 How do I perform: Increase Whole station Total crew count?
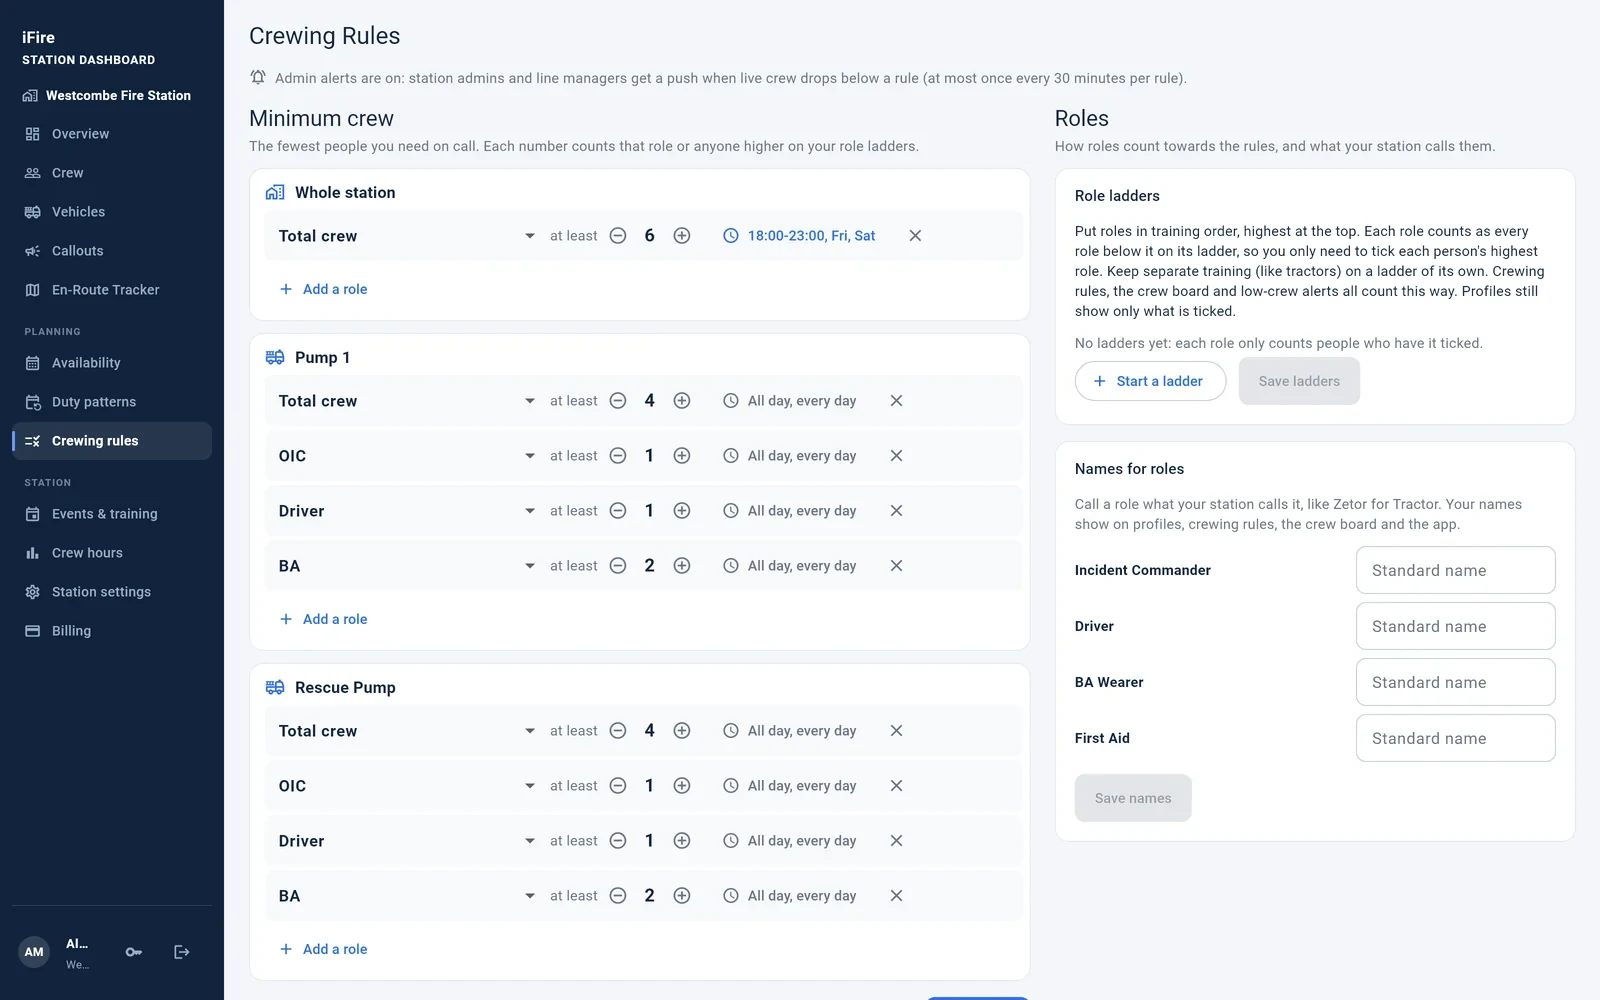682,236
